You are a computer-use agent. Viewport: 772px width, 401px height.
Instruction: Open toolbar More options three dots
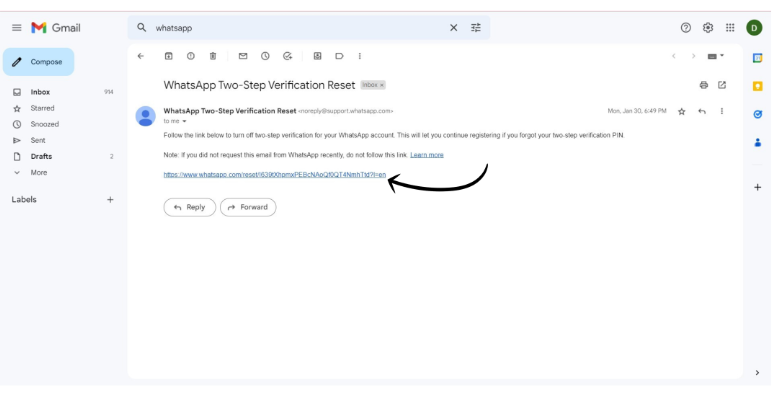tap(360, 56)
